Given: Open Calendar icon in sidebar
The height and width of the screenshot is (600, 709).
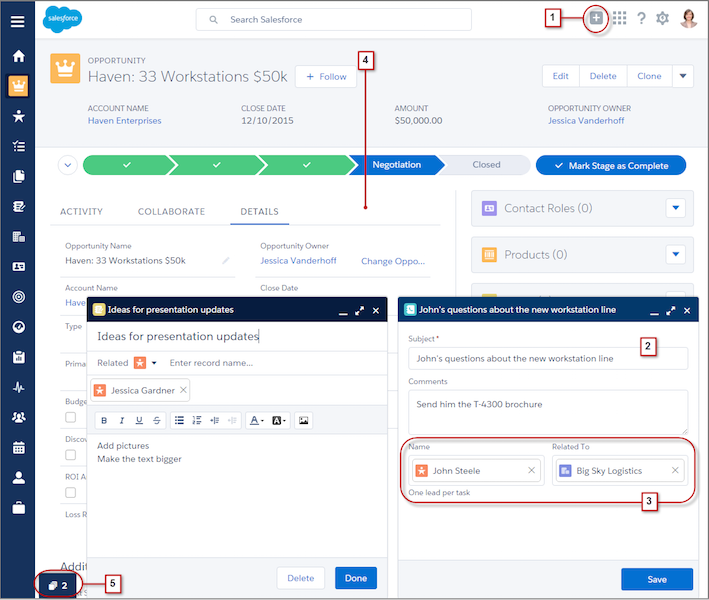Looking at the screenshot, I should 19,448.
